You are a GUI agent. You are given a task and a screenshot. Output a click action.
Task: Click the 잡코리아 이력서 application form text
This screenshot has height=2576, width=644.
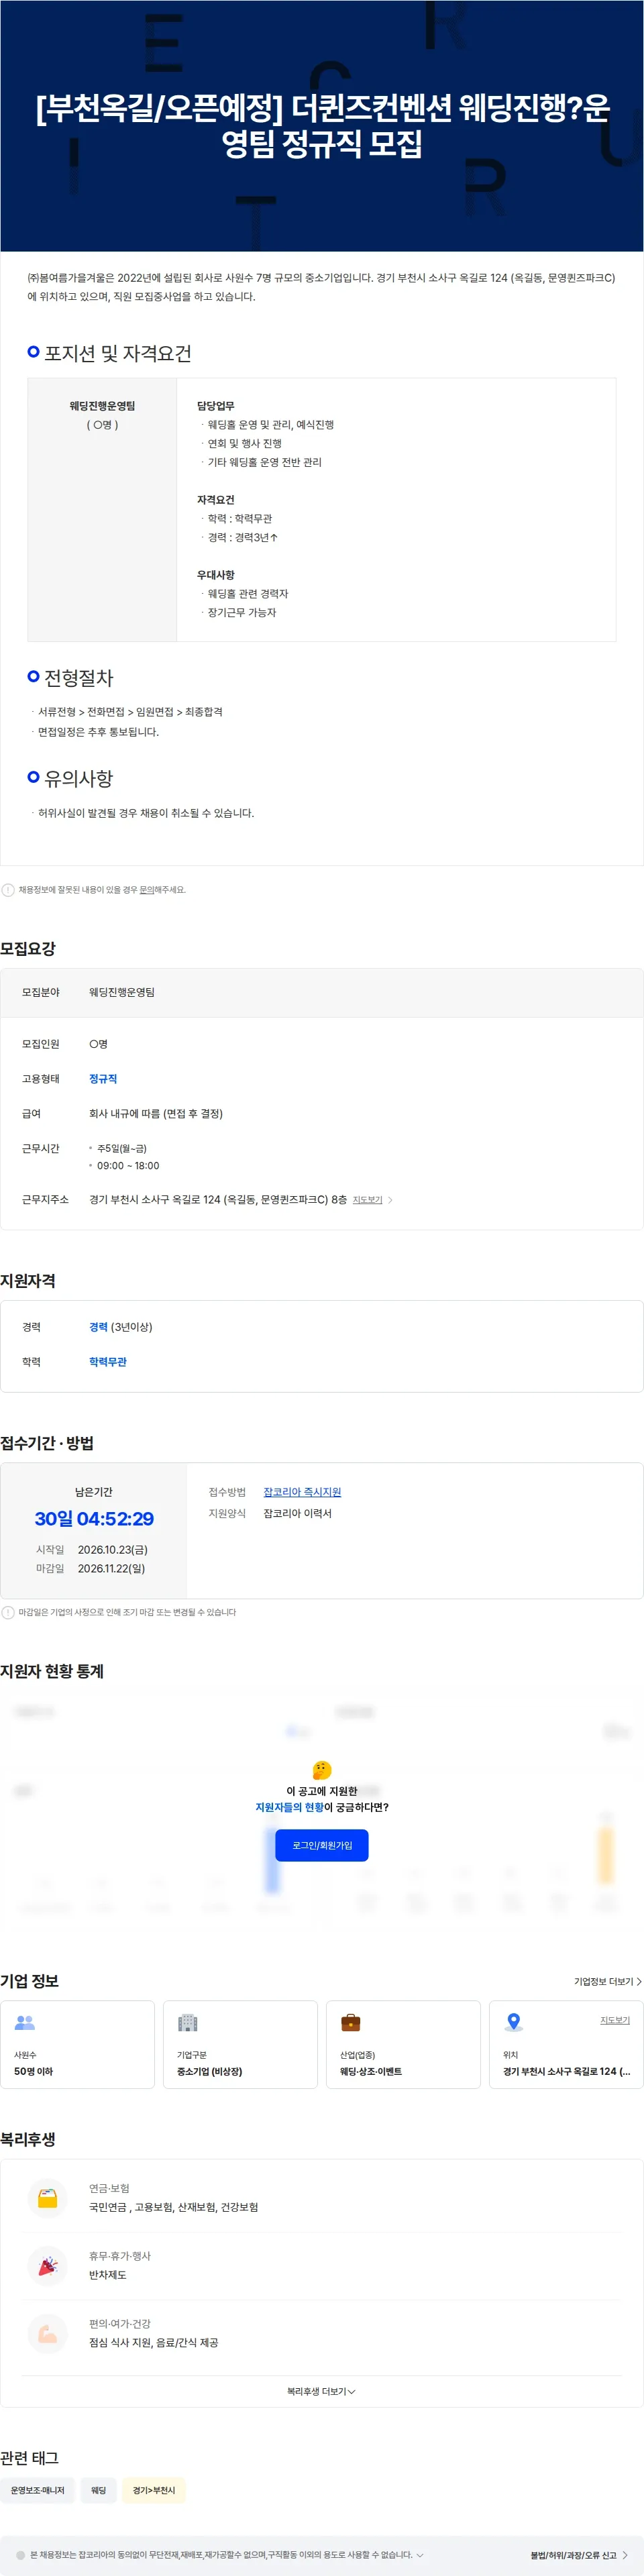point(297,1513)
